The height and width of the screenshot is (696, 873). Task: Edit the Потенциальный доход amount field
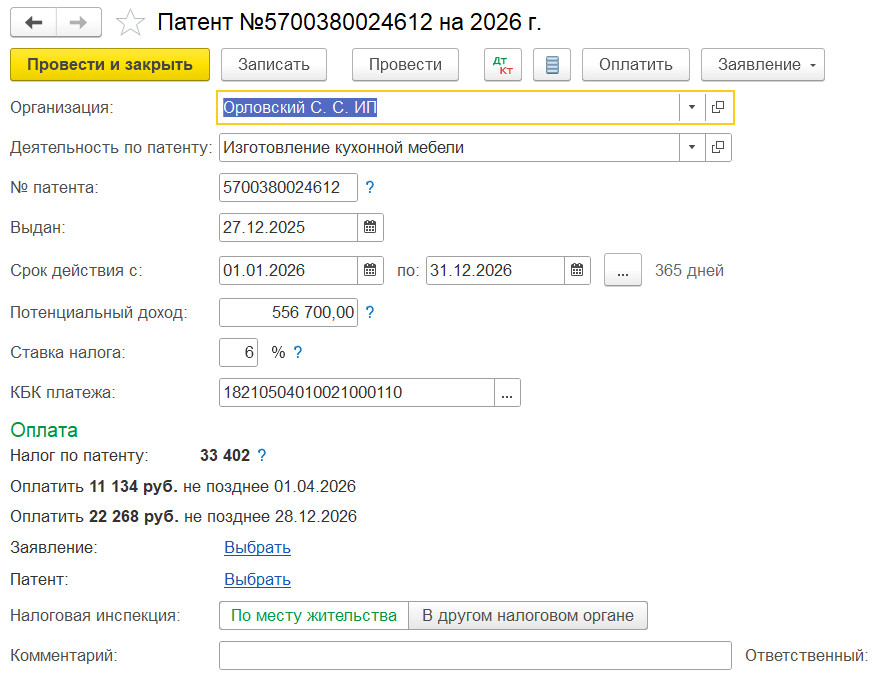point(288,312)
